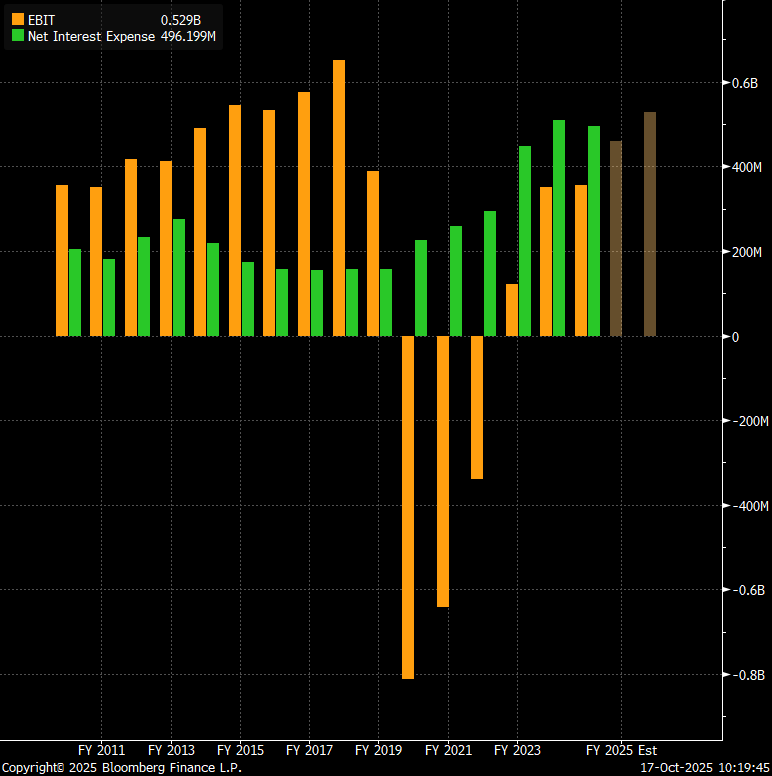The height and width of the screenshot is (776, 772).
Task: Click the EBIT value 0.529B
Action: [x=181, y=20]
